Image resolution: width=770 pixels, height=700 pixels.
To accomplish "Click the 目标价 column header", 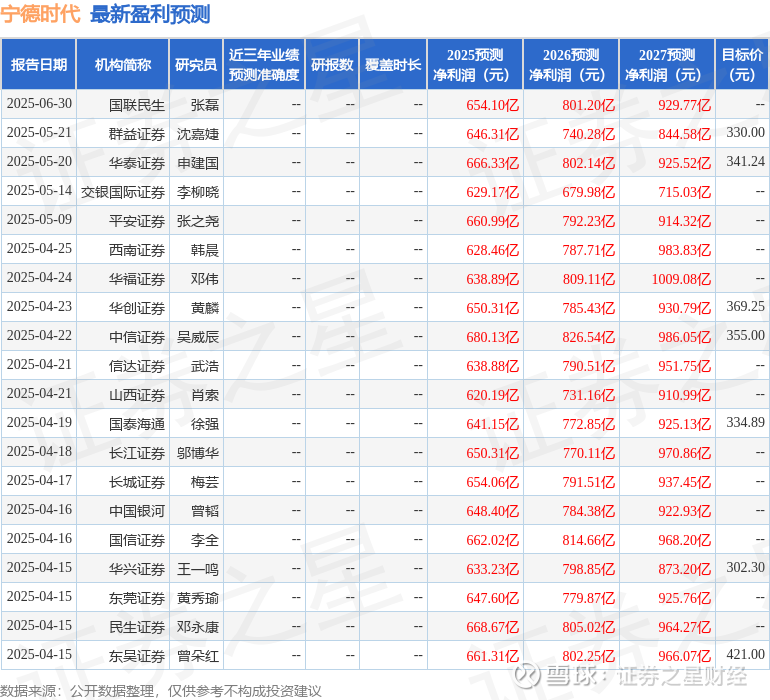I will (742, 64).
